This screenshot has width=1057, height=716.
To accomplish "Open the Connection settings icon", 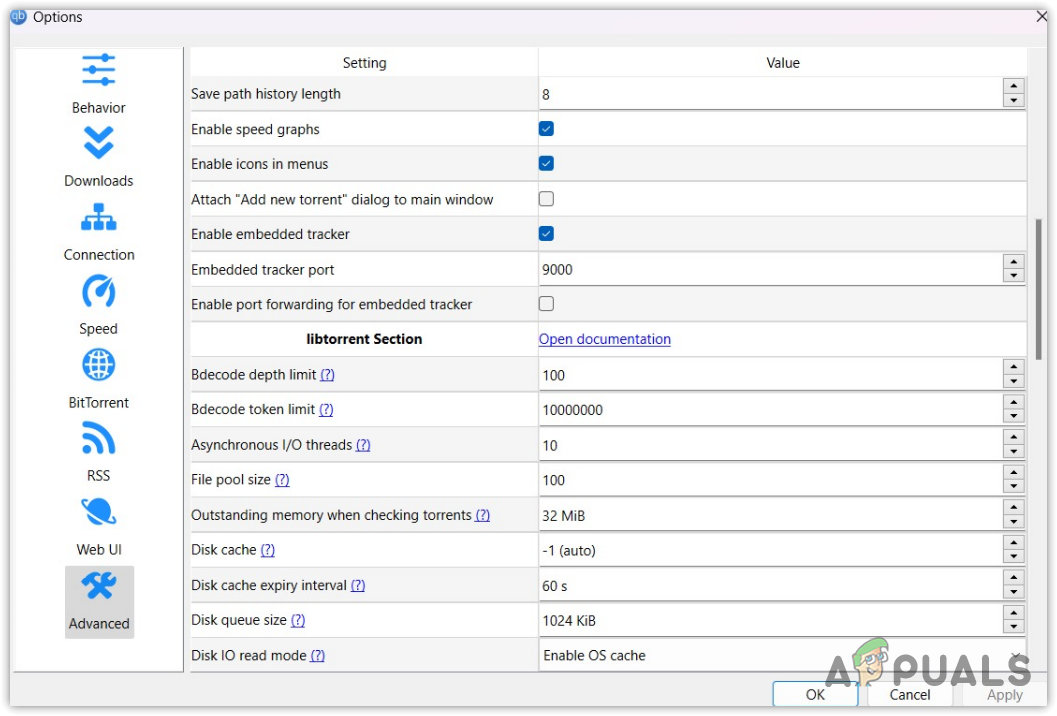I will tap(98, 217).
